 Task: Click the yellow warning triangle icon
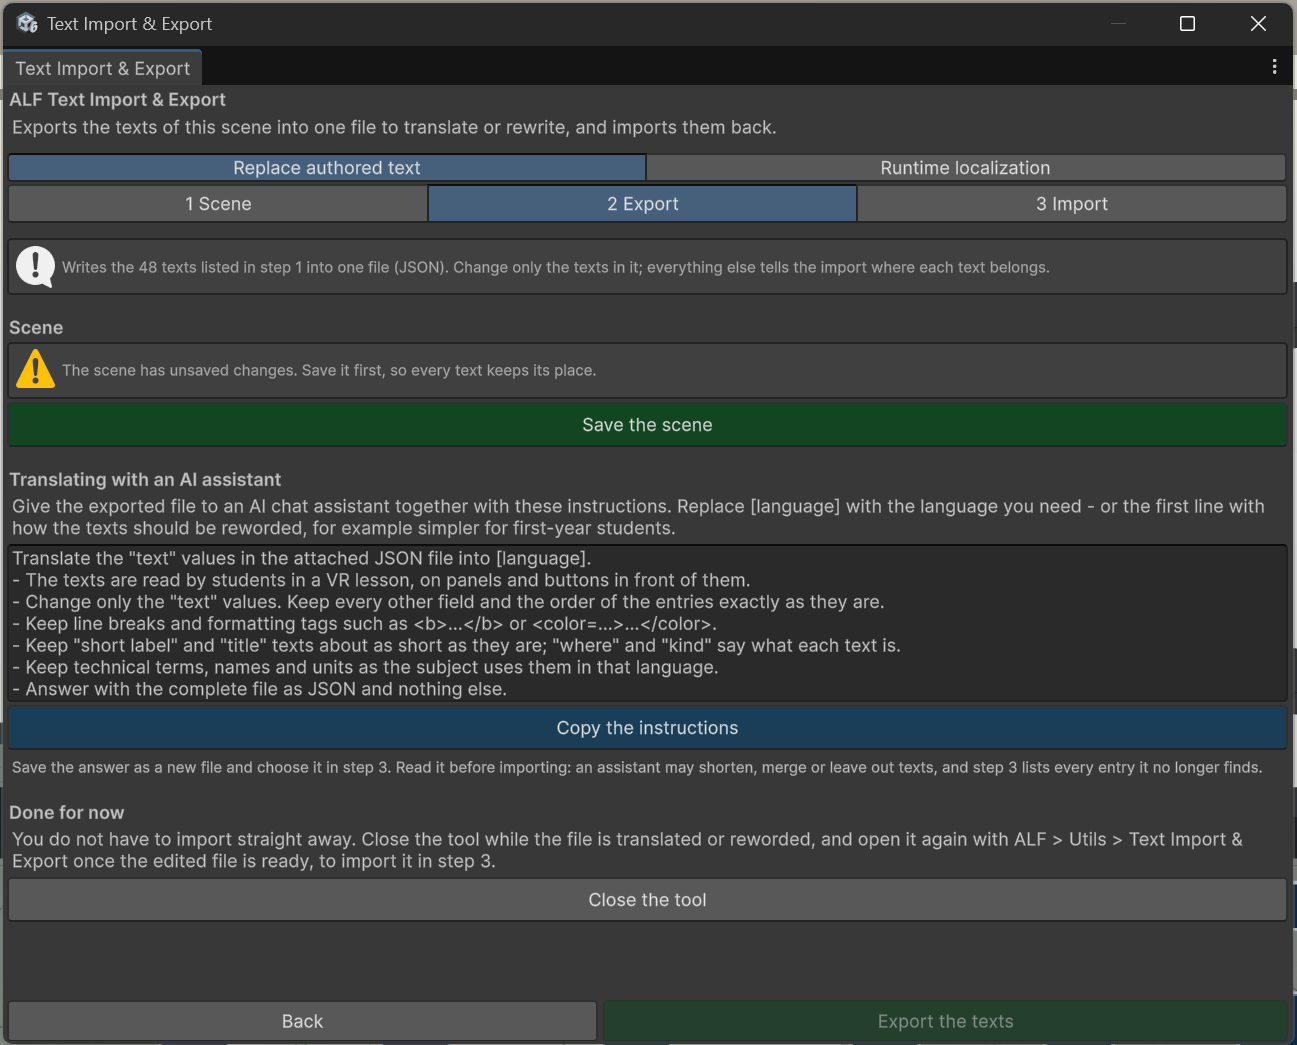36,369
